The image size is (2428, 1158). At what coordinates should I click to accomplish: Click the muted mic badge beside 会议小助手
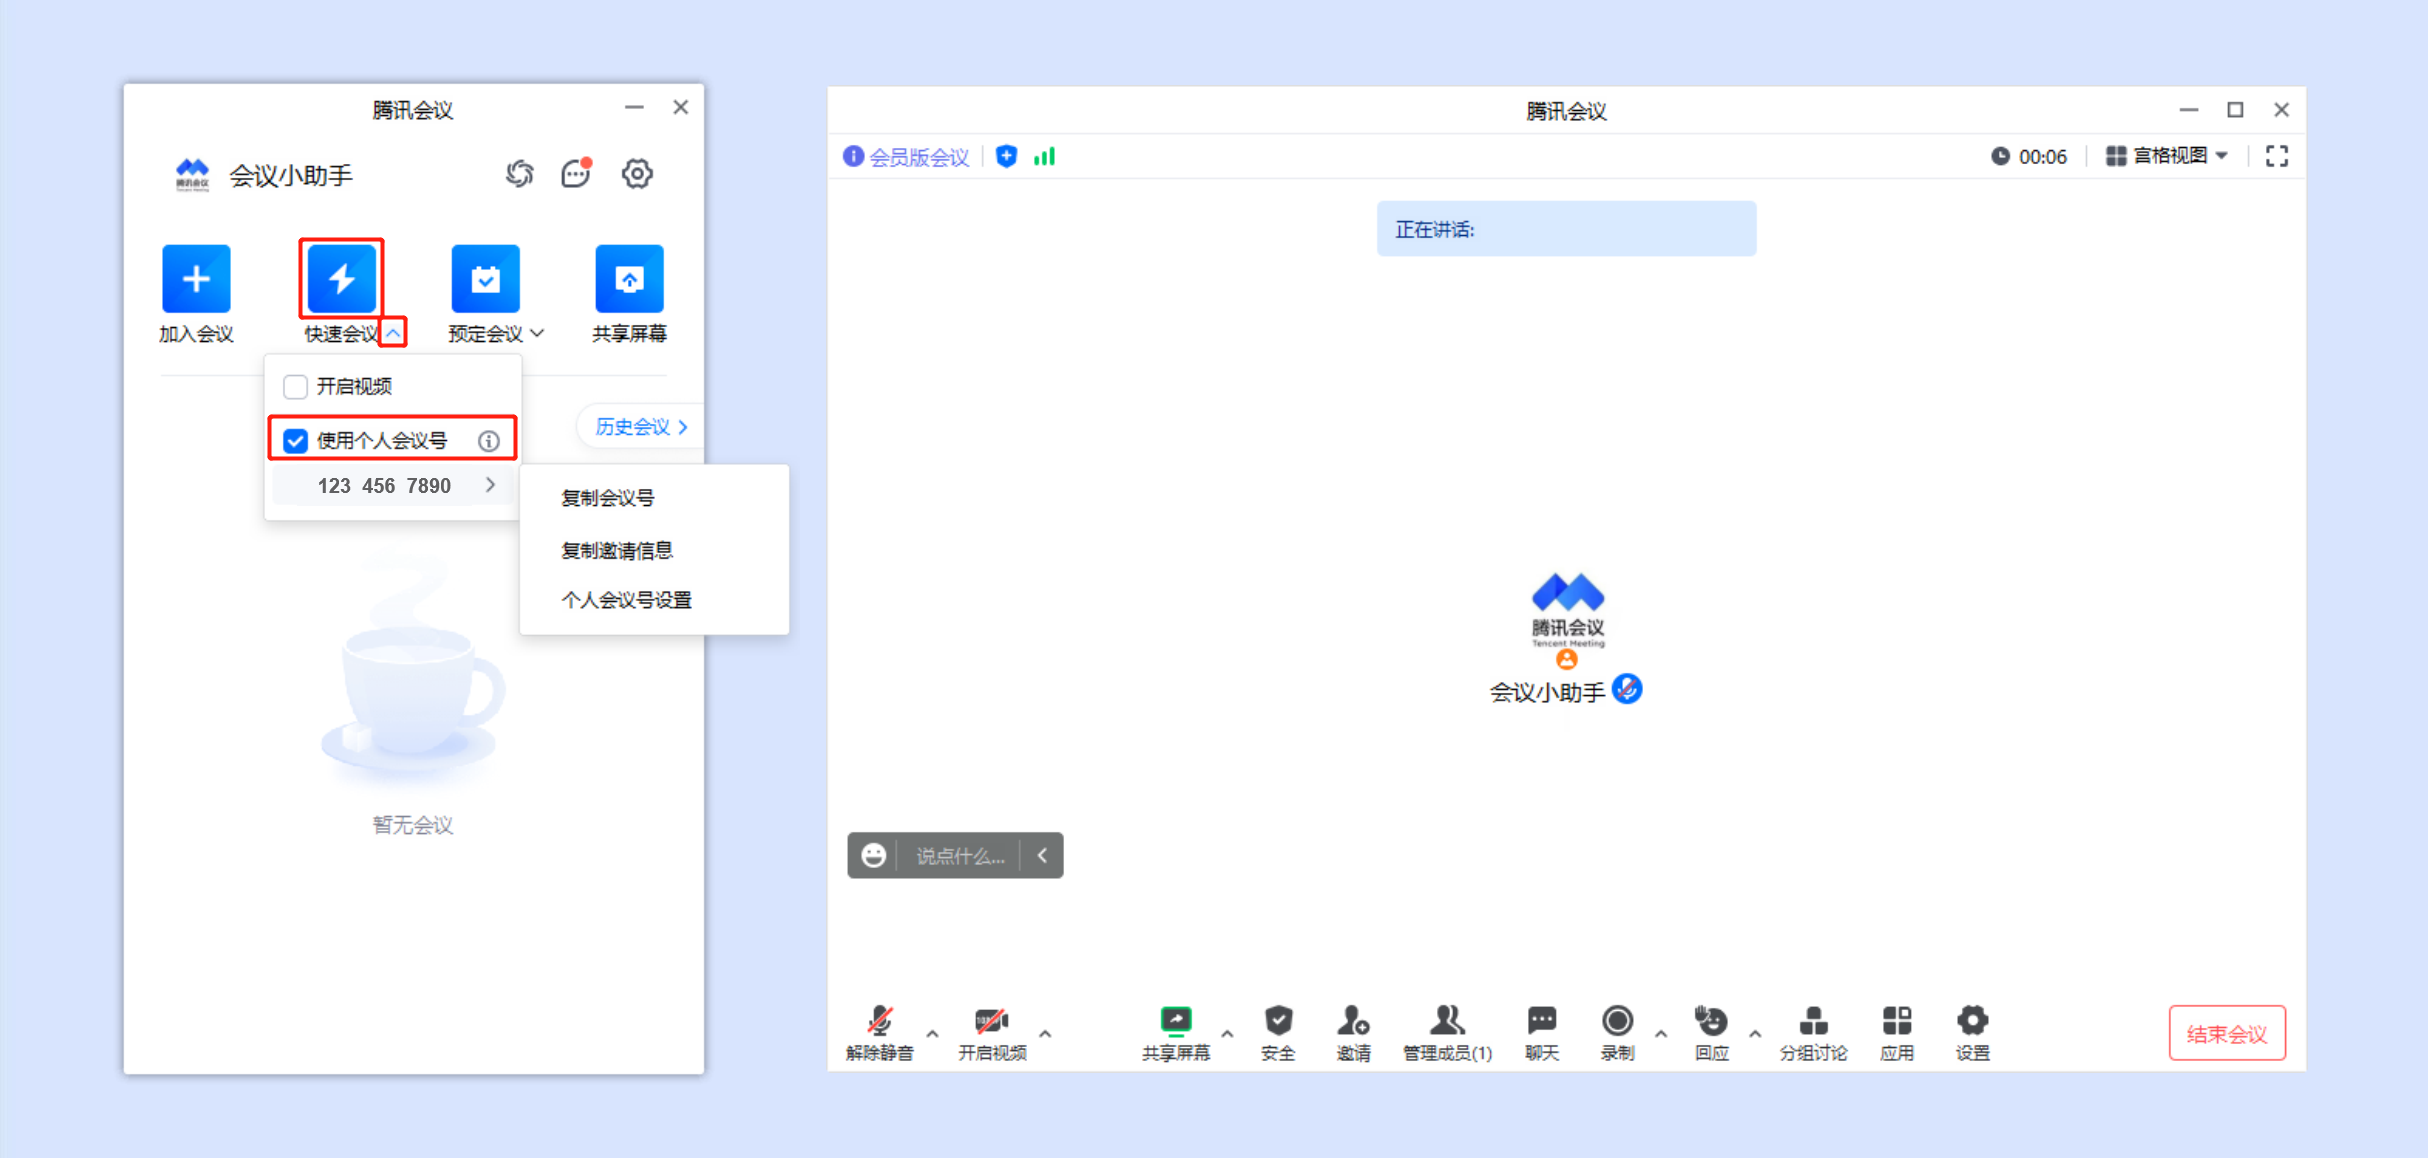click(1627, 689)
